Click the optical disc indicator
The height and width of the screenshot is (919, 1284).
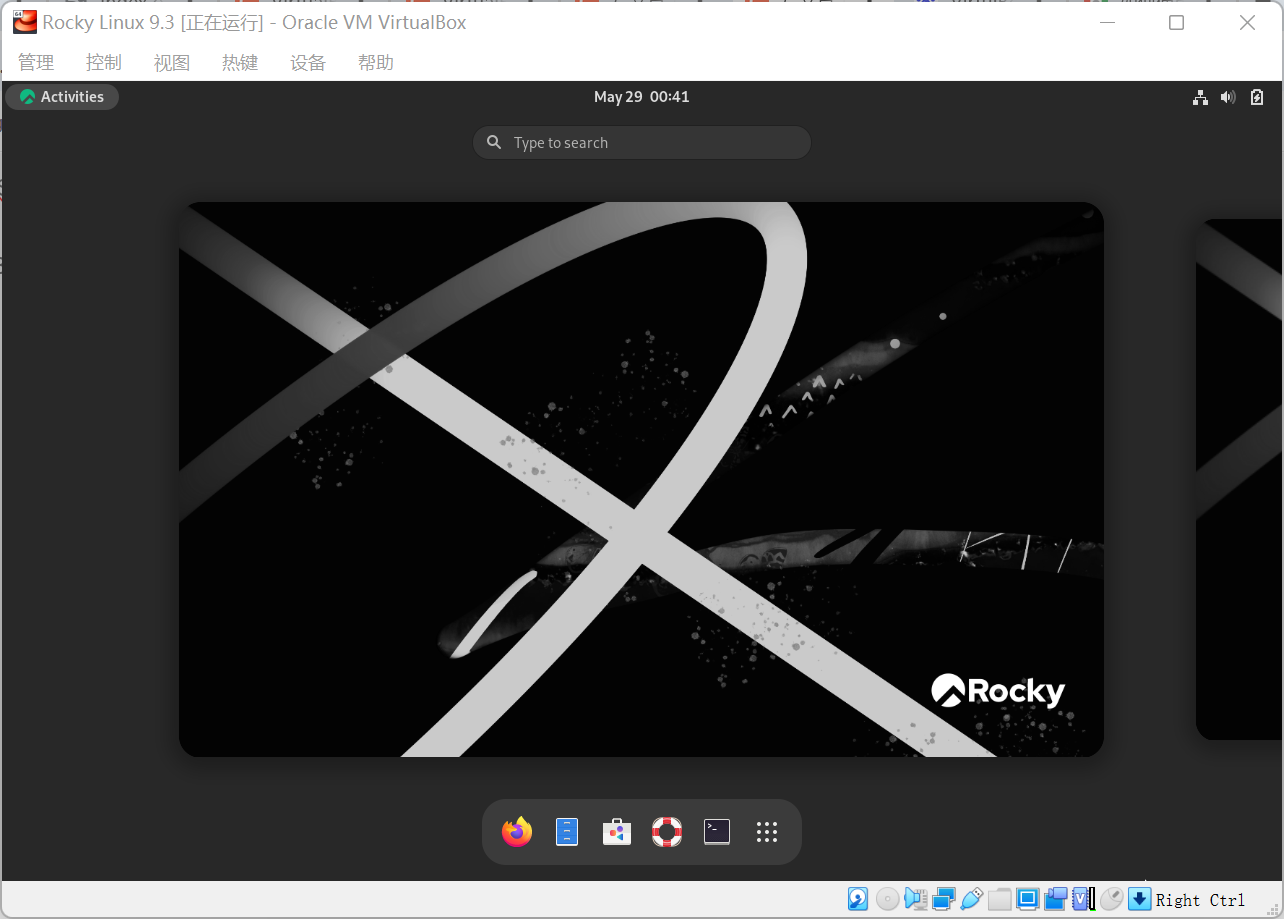887,899
